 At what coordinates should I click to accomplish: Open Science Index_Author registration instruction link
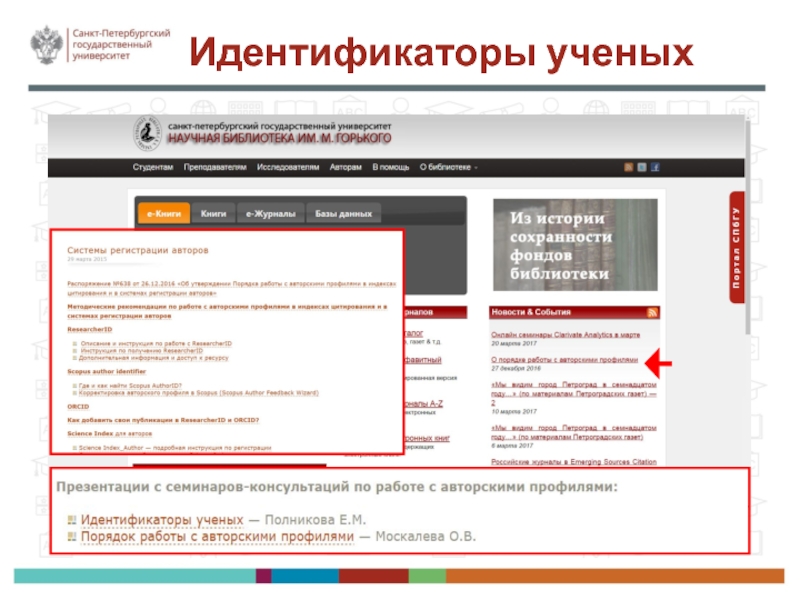coord(175,448)
